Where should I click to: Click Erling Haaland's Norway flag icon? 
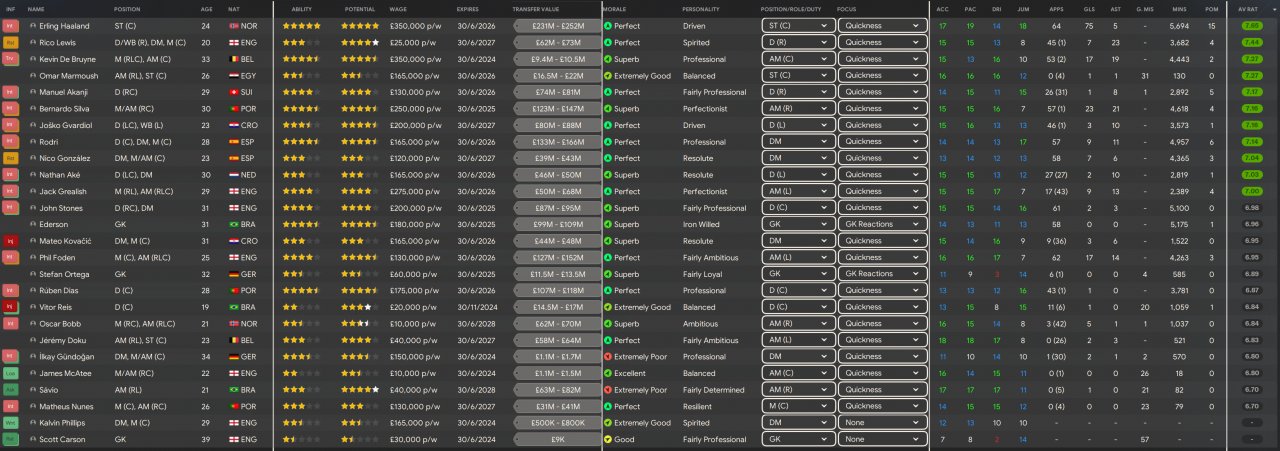tap(233, 26)
